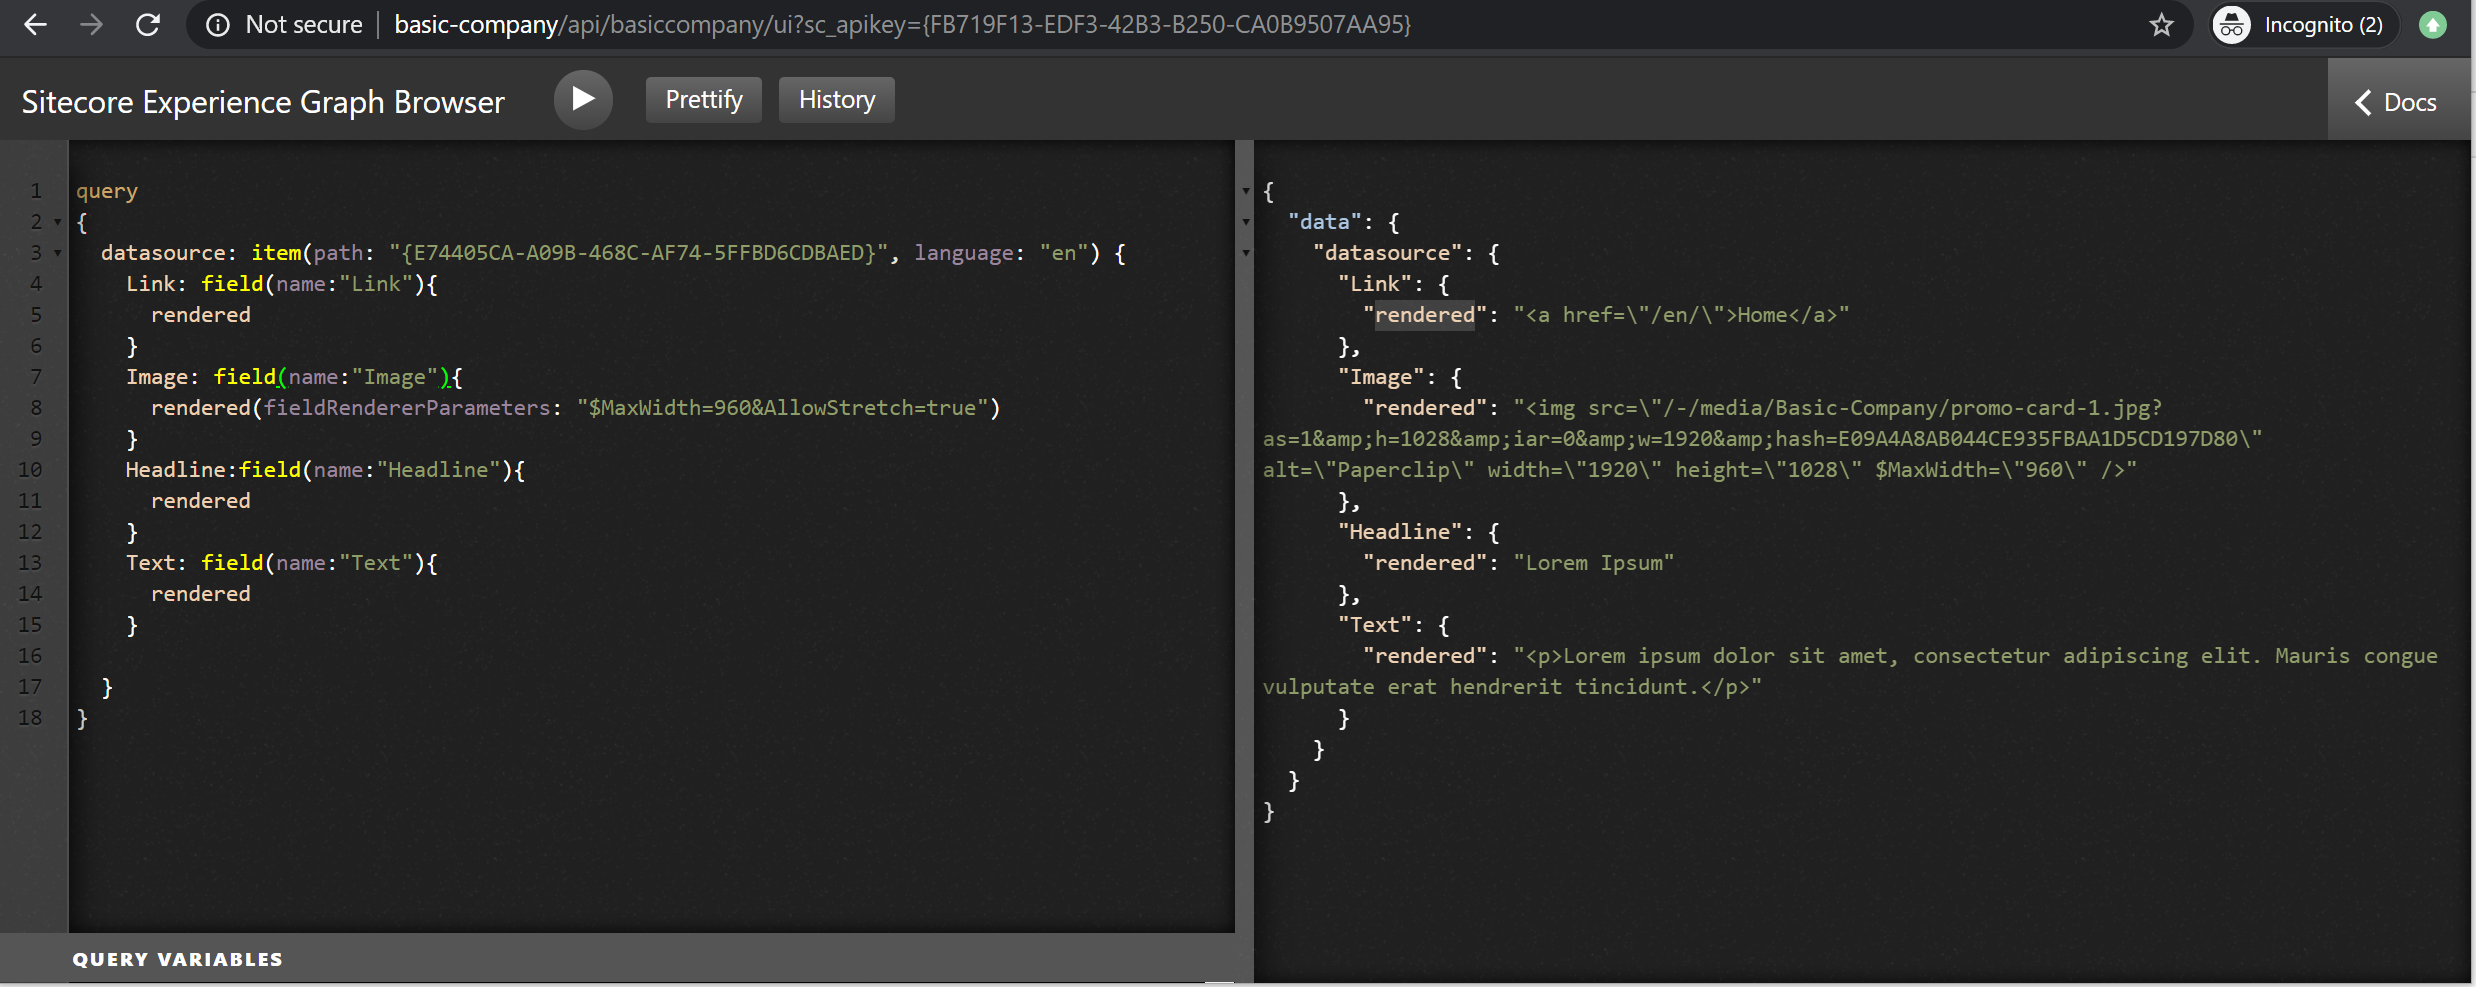The height and width of the screenshot is (987, 2476).
Task: Open the Not secure site info icon
Action: click(218, 25)
